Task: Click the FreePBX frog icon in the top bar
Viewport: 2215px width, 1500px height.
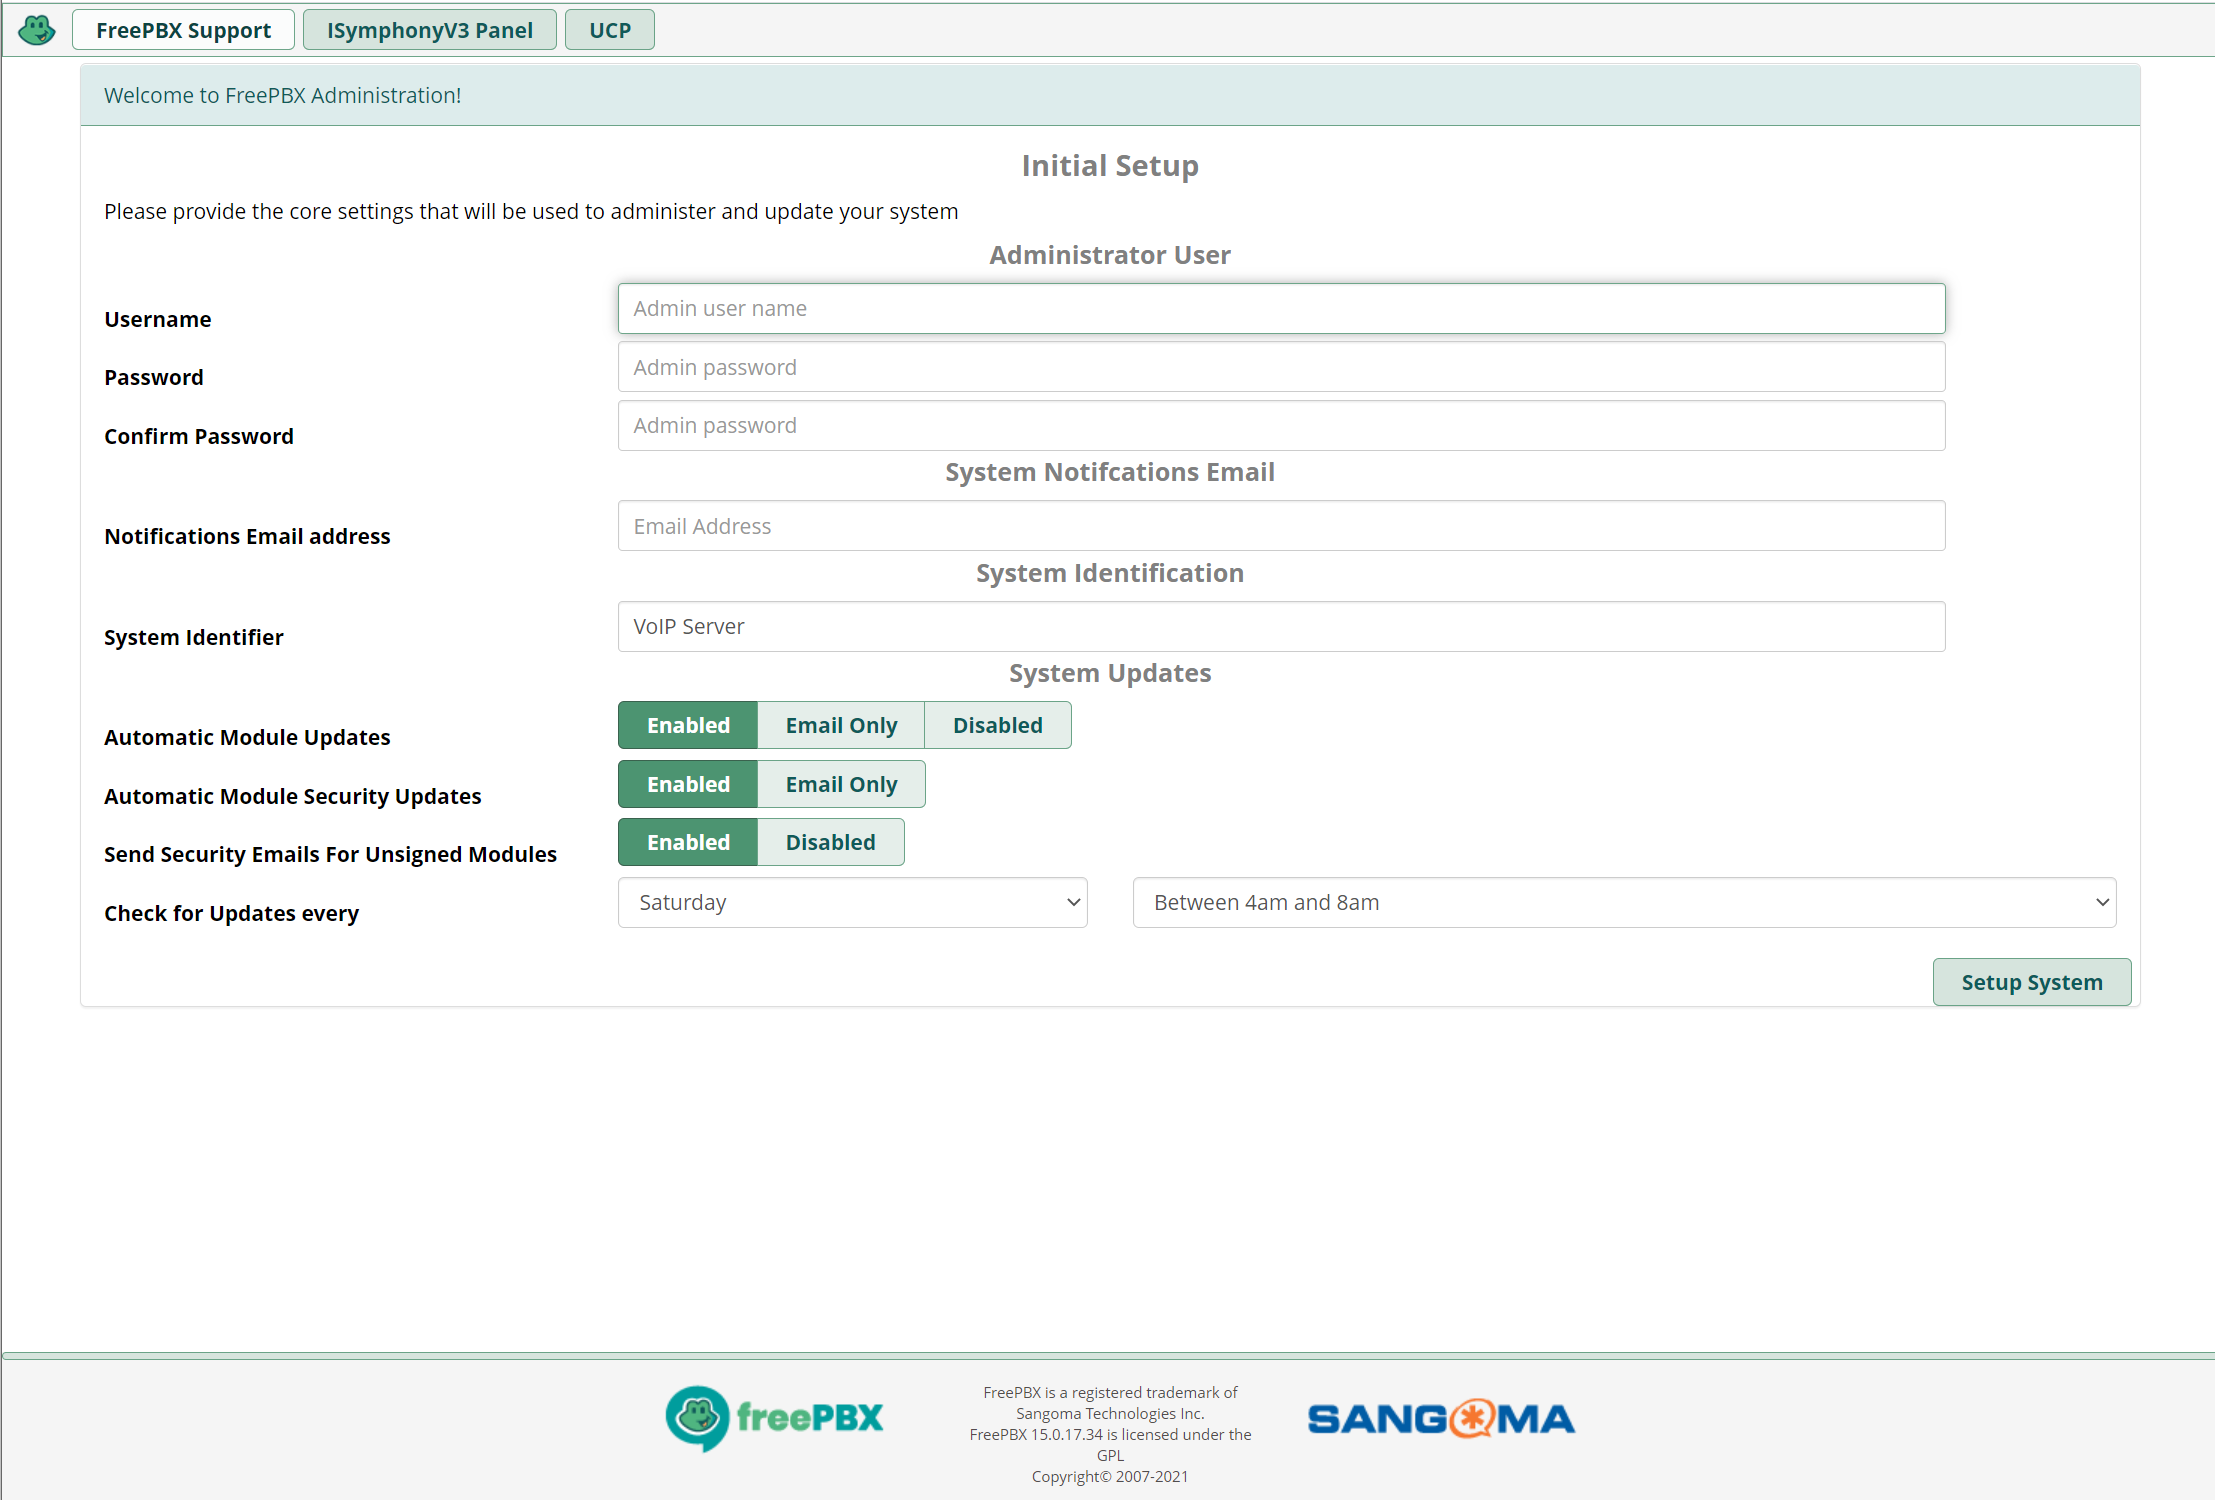Action: coord(37,30)
